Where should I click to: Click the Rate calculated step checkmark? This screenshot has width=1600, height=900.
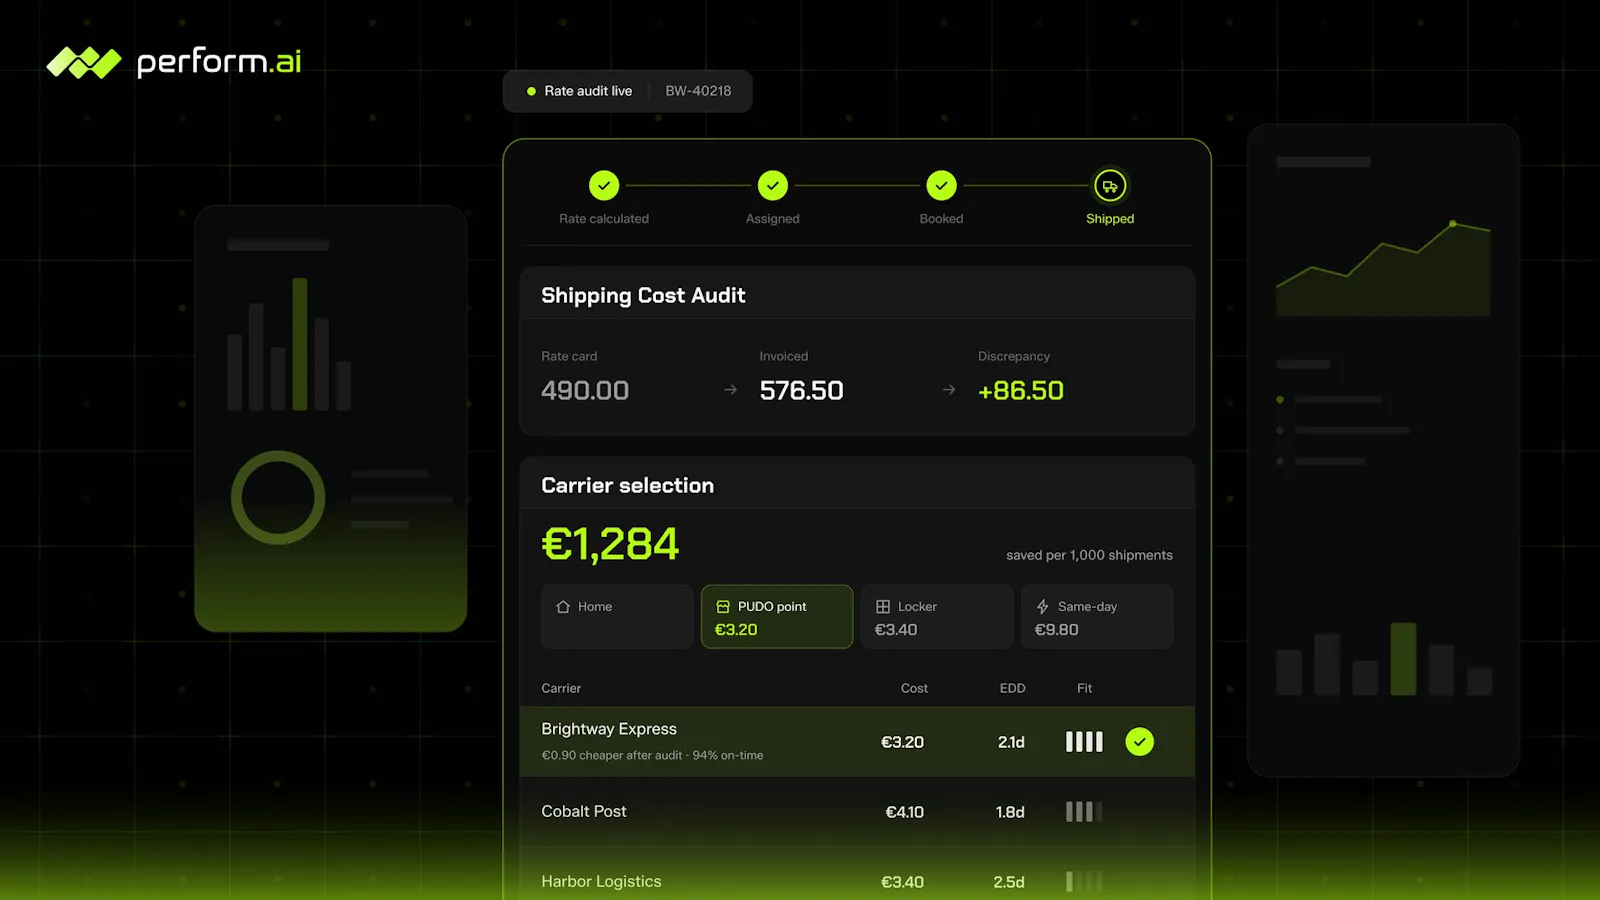click(604, 186)
